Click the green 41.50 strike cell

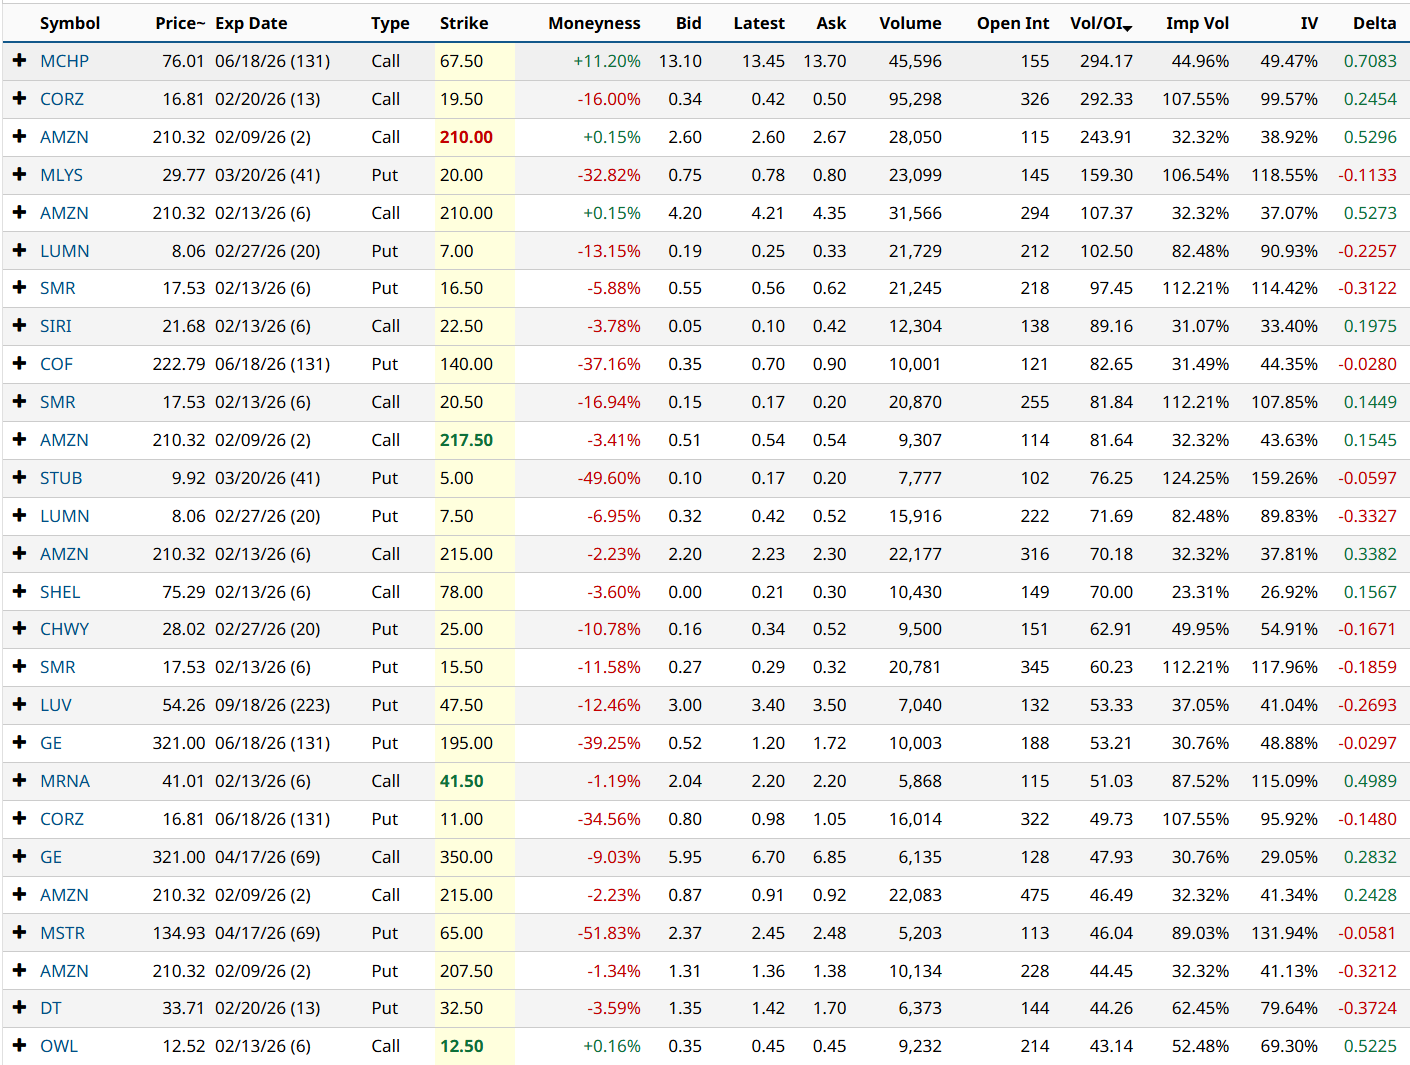pyautogui.click(x=462, y=781)
